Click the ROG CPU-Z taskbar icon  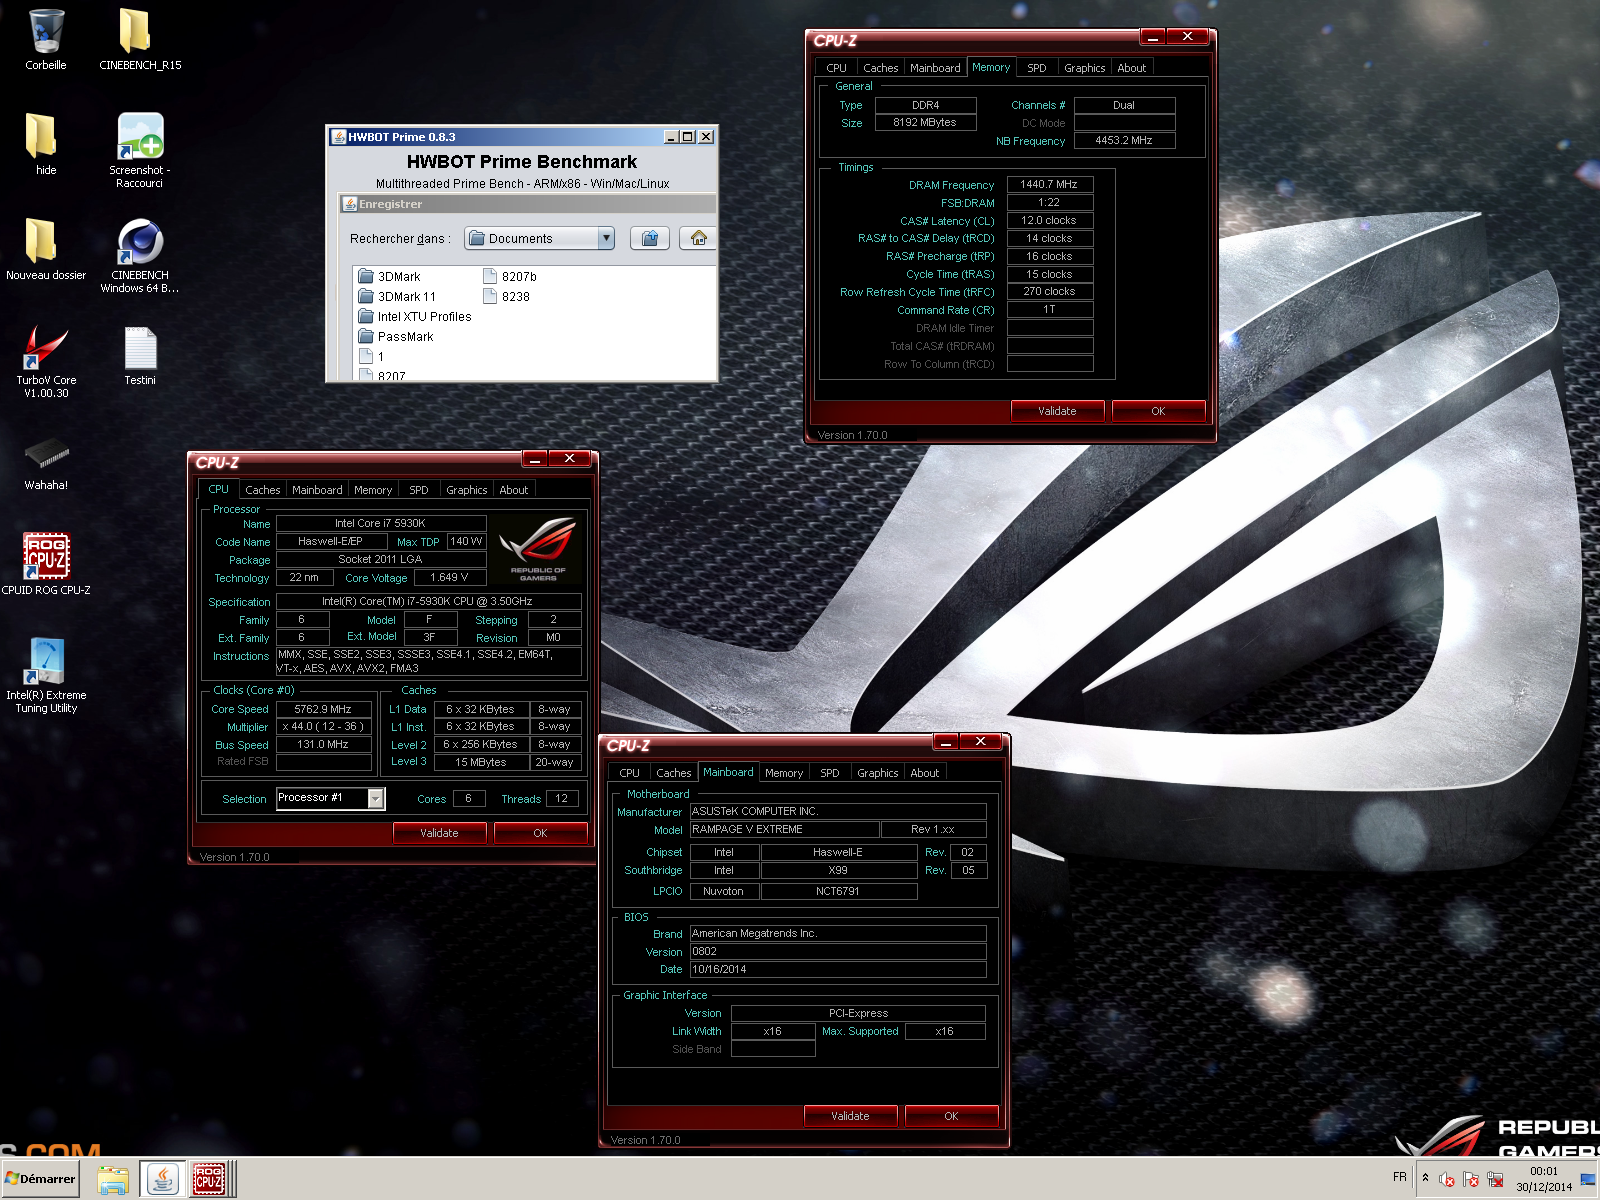coord(209,1180)
